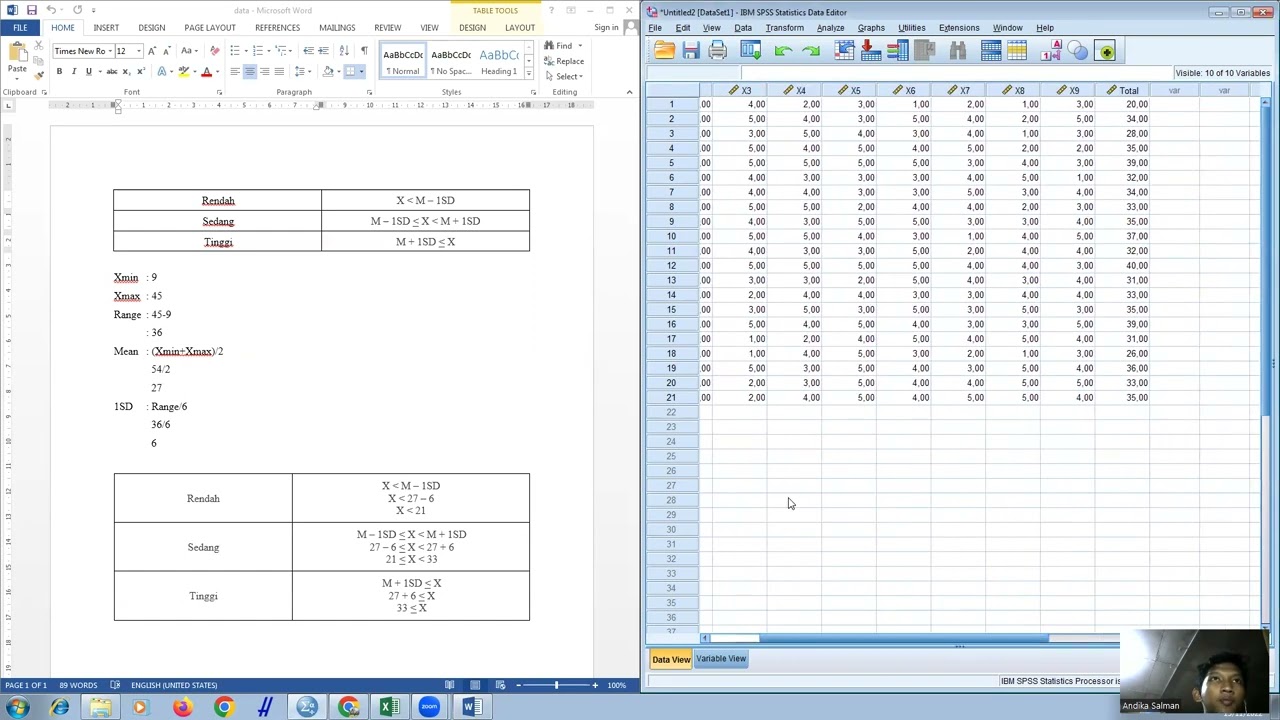Open Transform menu in SPSS
Image resolution: width=1280 pixels, height=720 pixels.
(x=785, y=28)
